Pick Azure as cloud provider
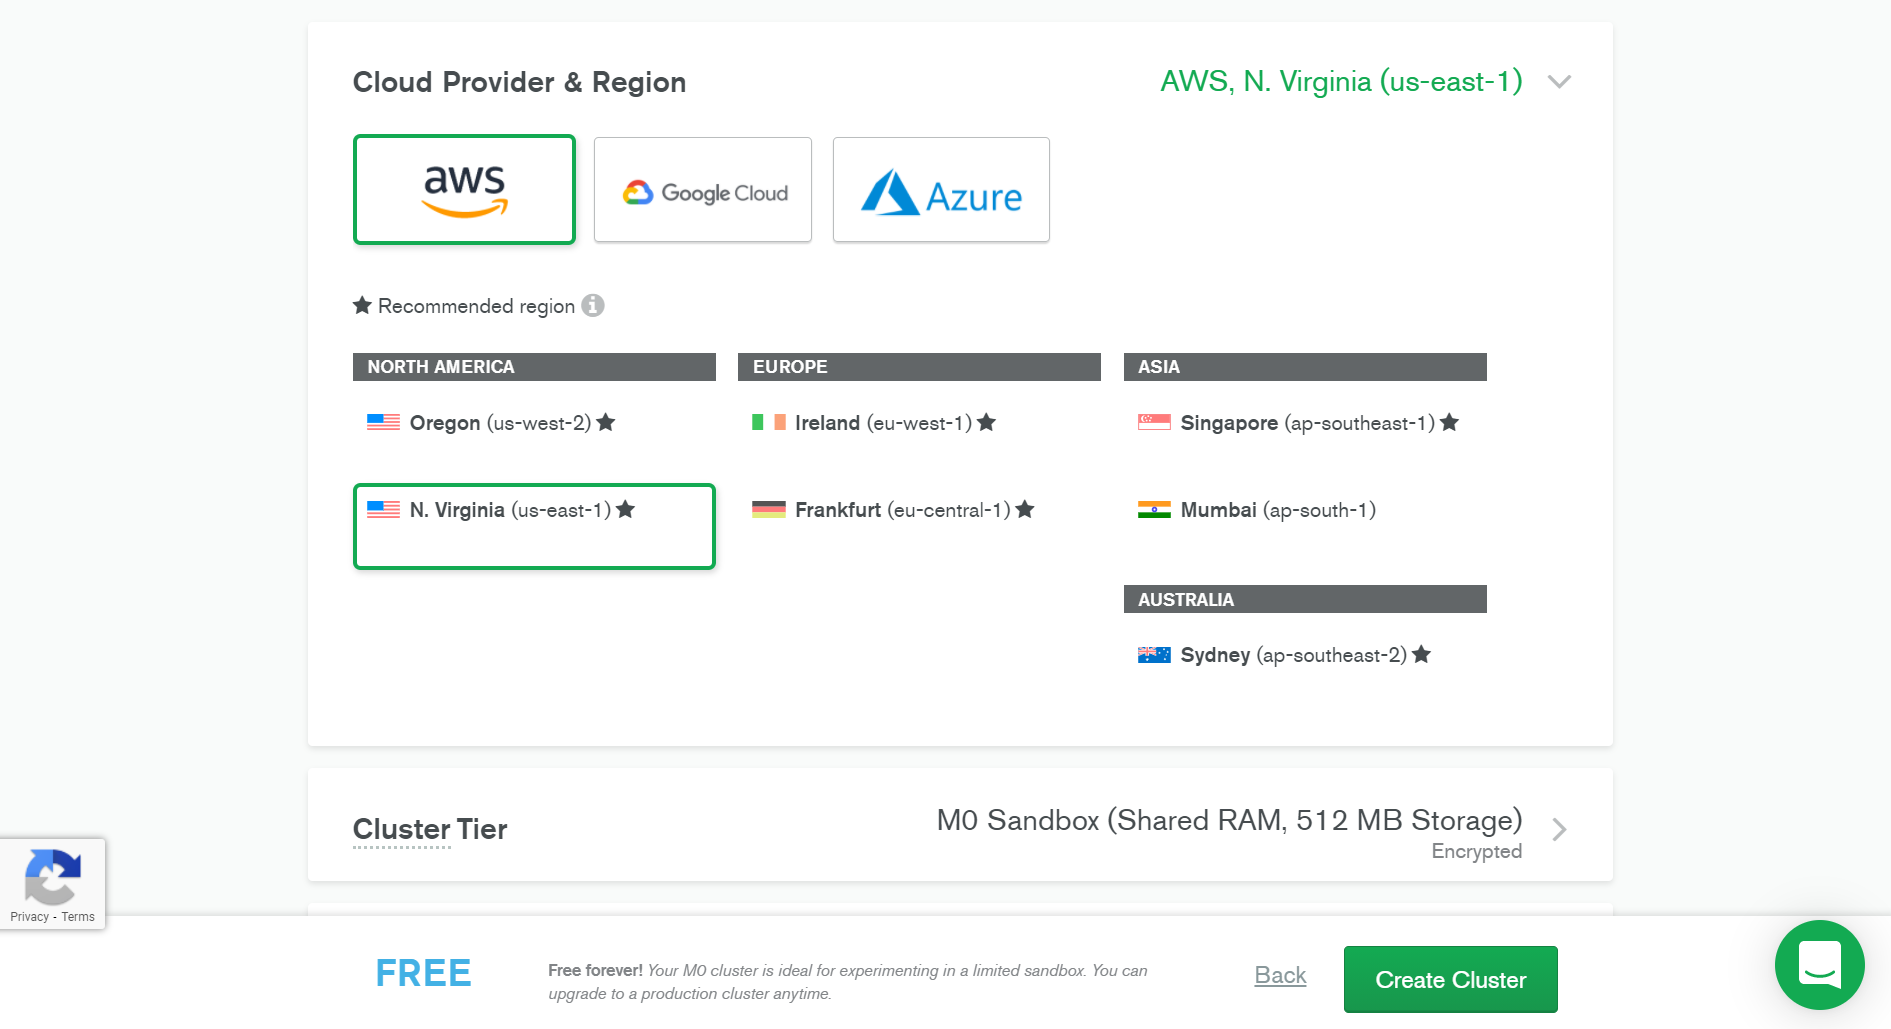The height and width of the screenshot is (1029, 1891). (x=941, y=190)
